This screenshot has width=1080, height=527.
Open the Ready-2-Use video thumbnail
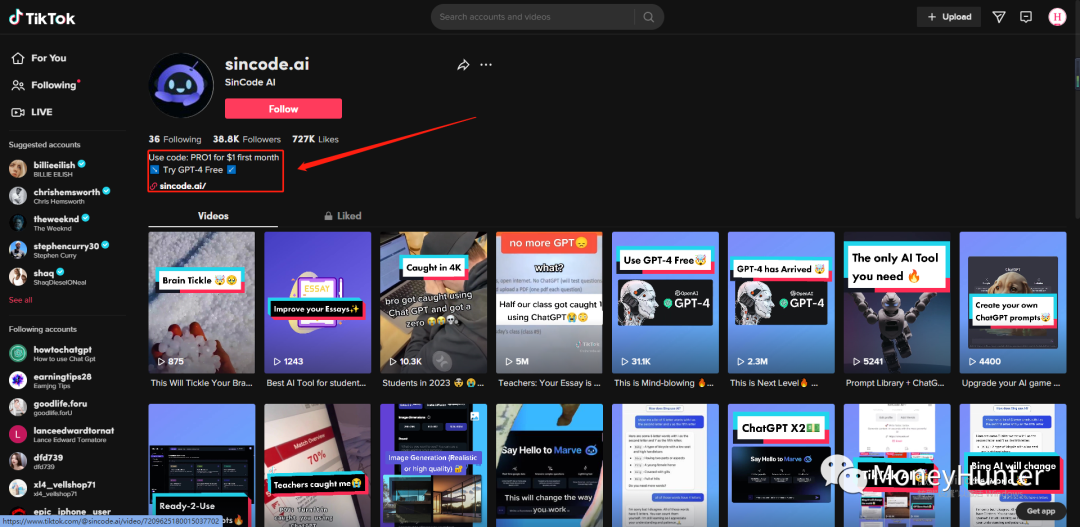point(201,465)
